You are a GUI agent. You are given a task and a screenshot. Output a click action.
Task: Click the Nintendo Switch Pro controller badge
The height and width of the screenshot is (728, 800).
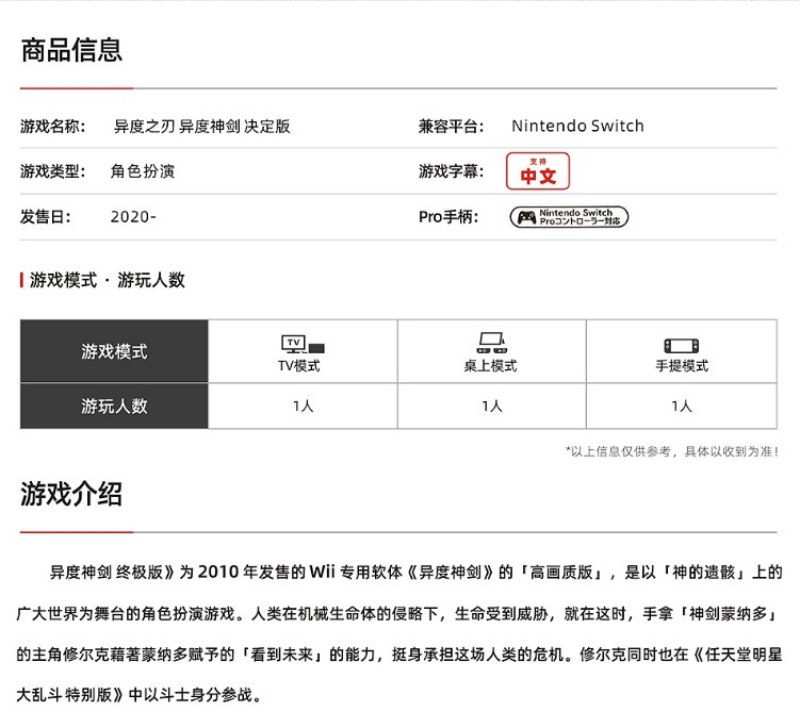pos(569,217)
